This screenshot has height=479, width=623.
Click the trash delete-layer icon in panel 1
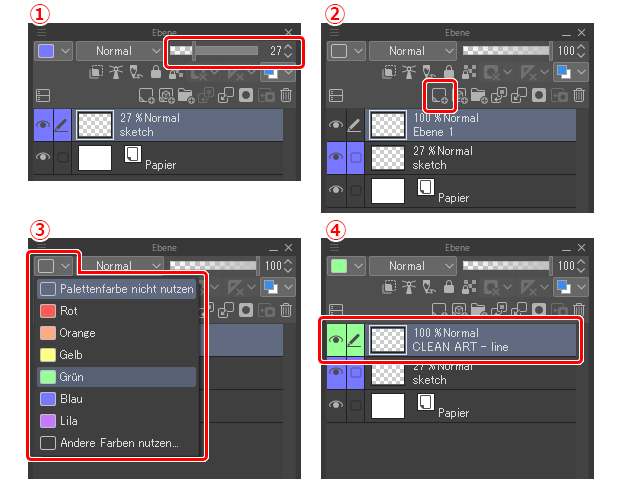(x=286, y=95)
